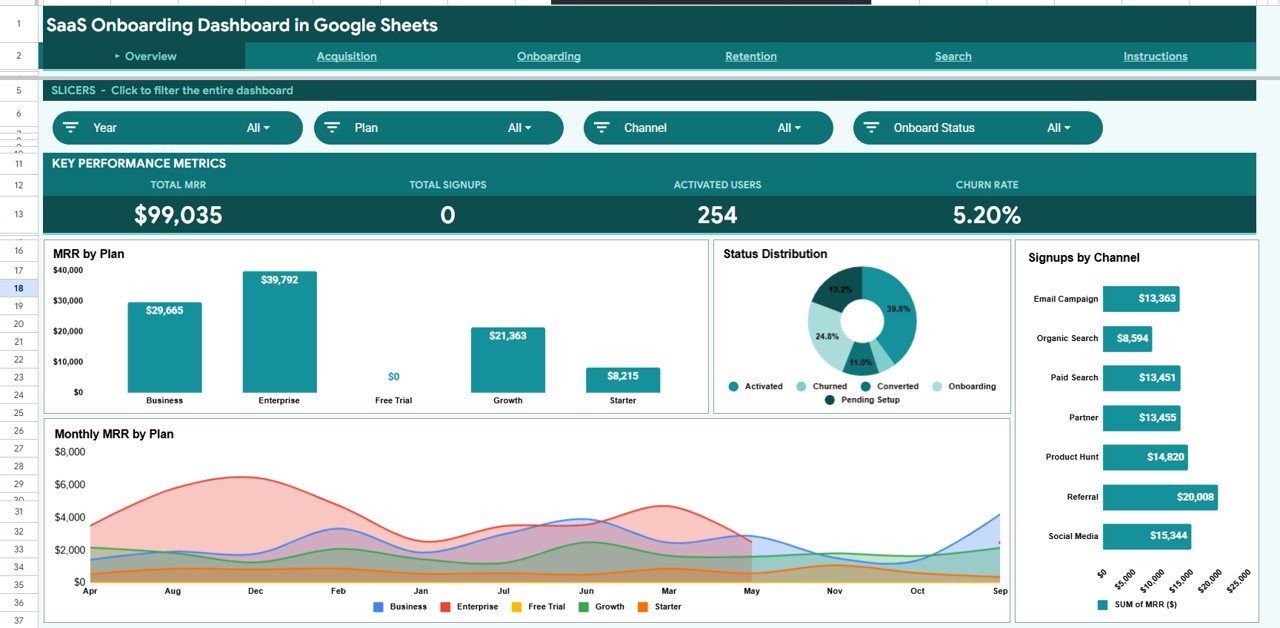
Task: Go to the Onboarding sheet link
Action: pos(549,56)
